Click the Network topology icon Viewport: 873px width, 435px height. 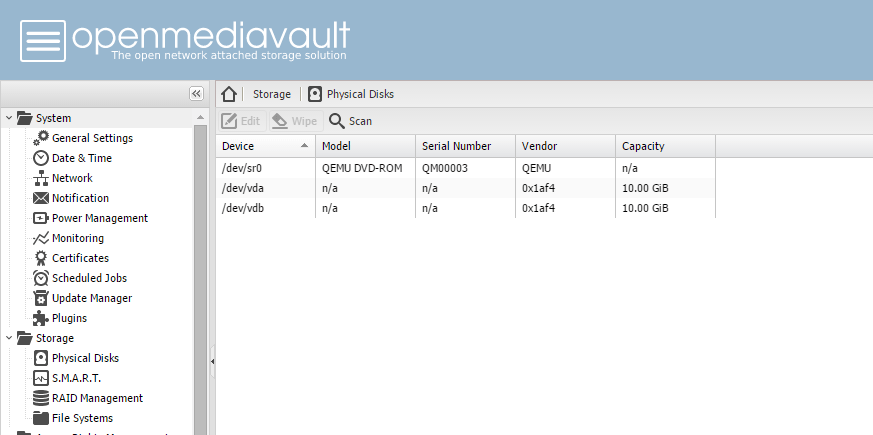[x=41, y=178]
